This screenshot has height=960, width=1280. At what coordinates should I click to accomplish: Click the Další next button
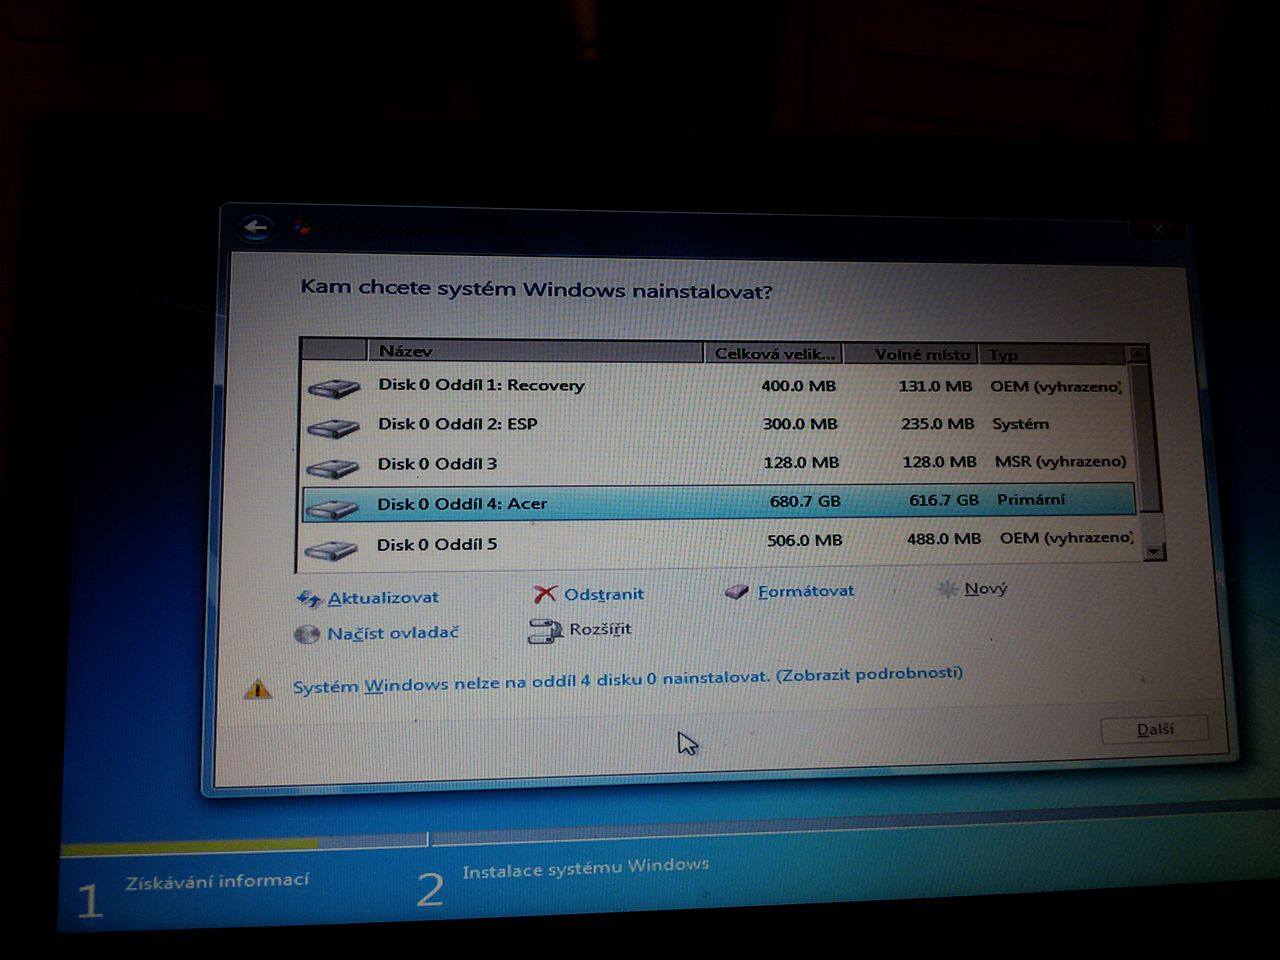(x=1155, y=729)
